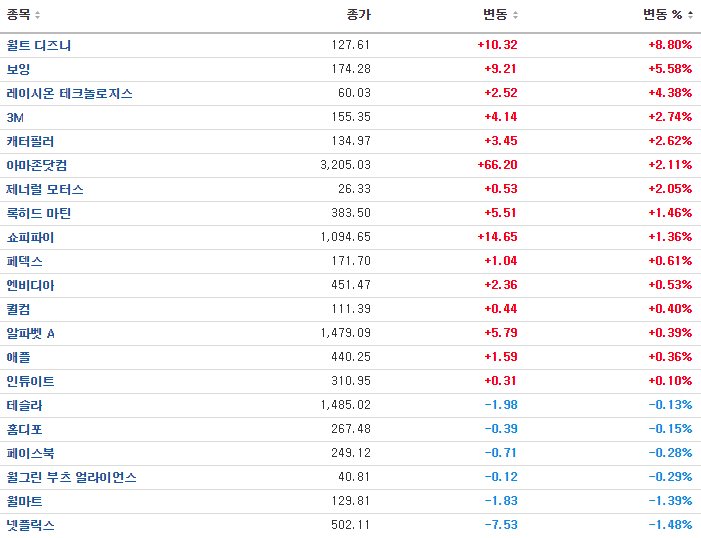
Task: Select change value +10.32
Action: (x=497, y=45)
